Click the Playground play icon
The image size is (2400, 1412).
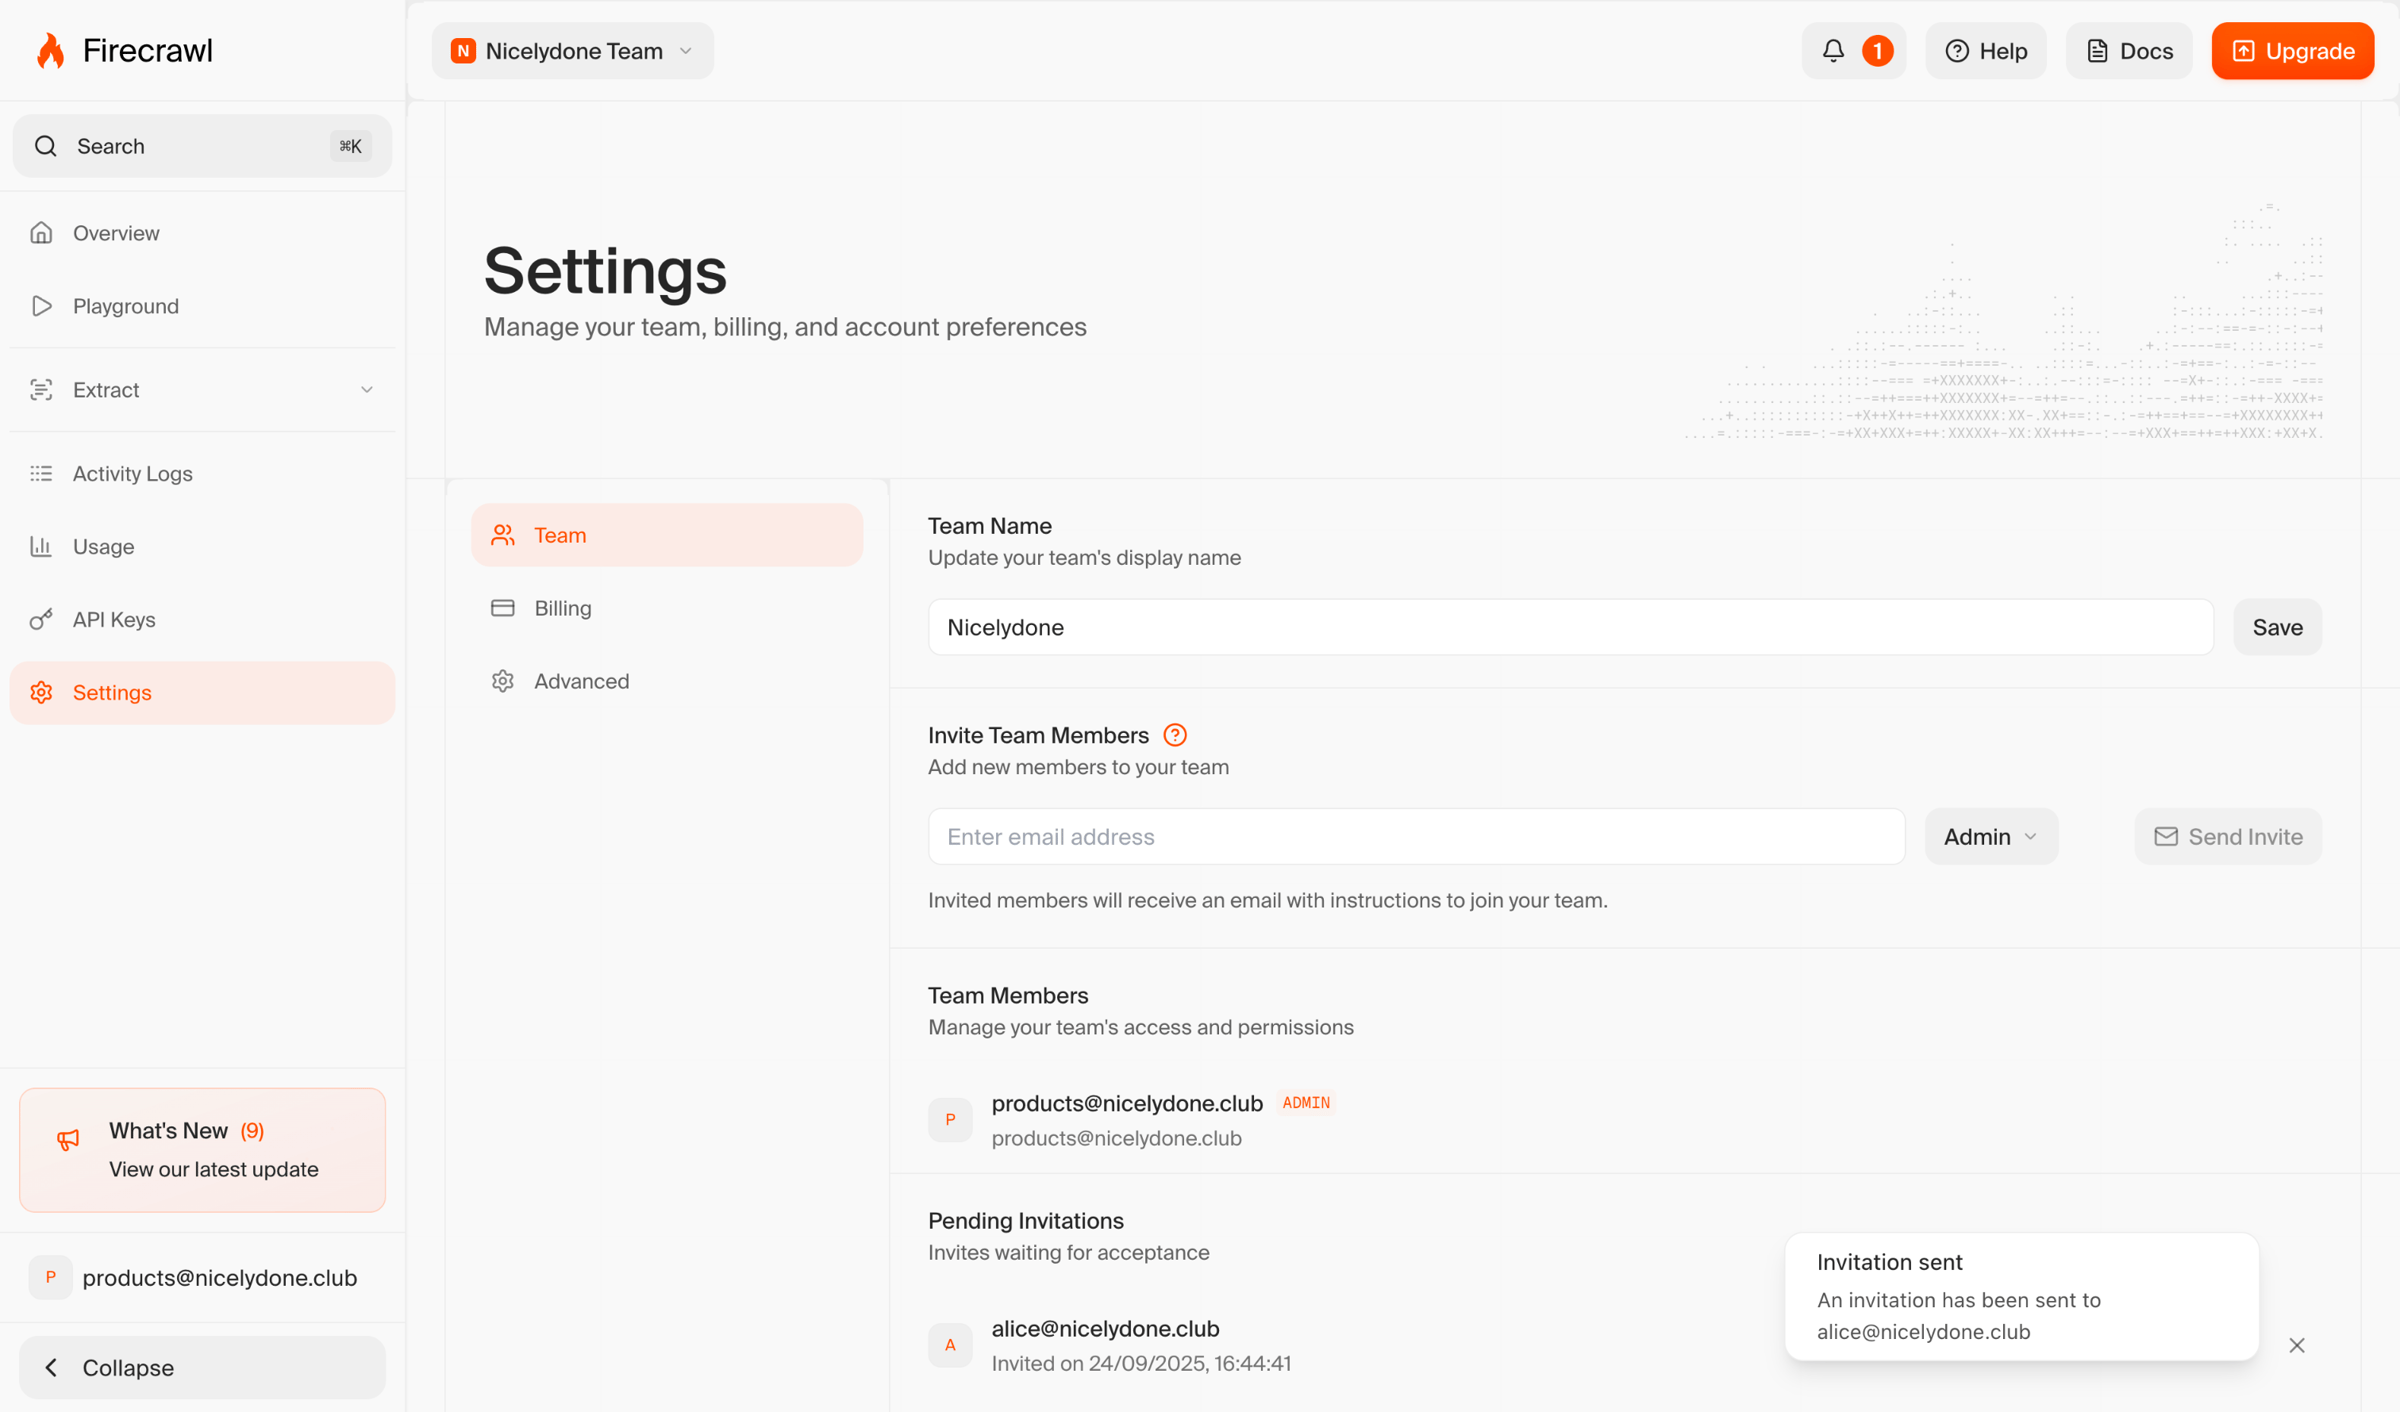coord(41,306)
